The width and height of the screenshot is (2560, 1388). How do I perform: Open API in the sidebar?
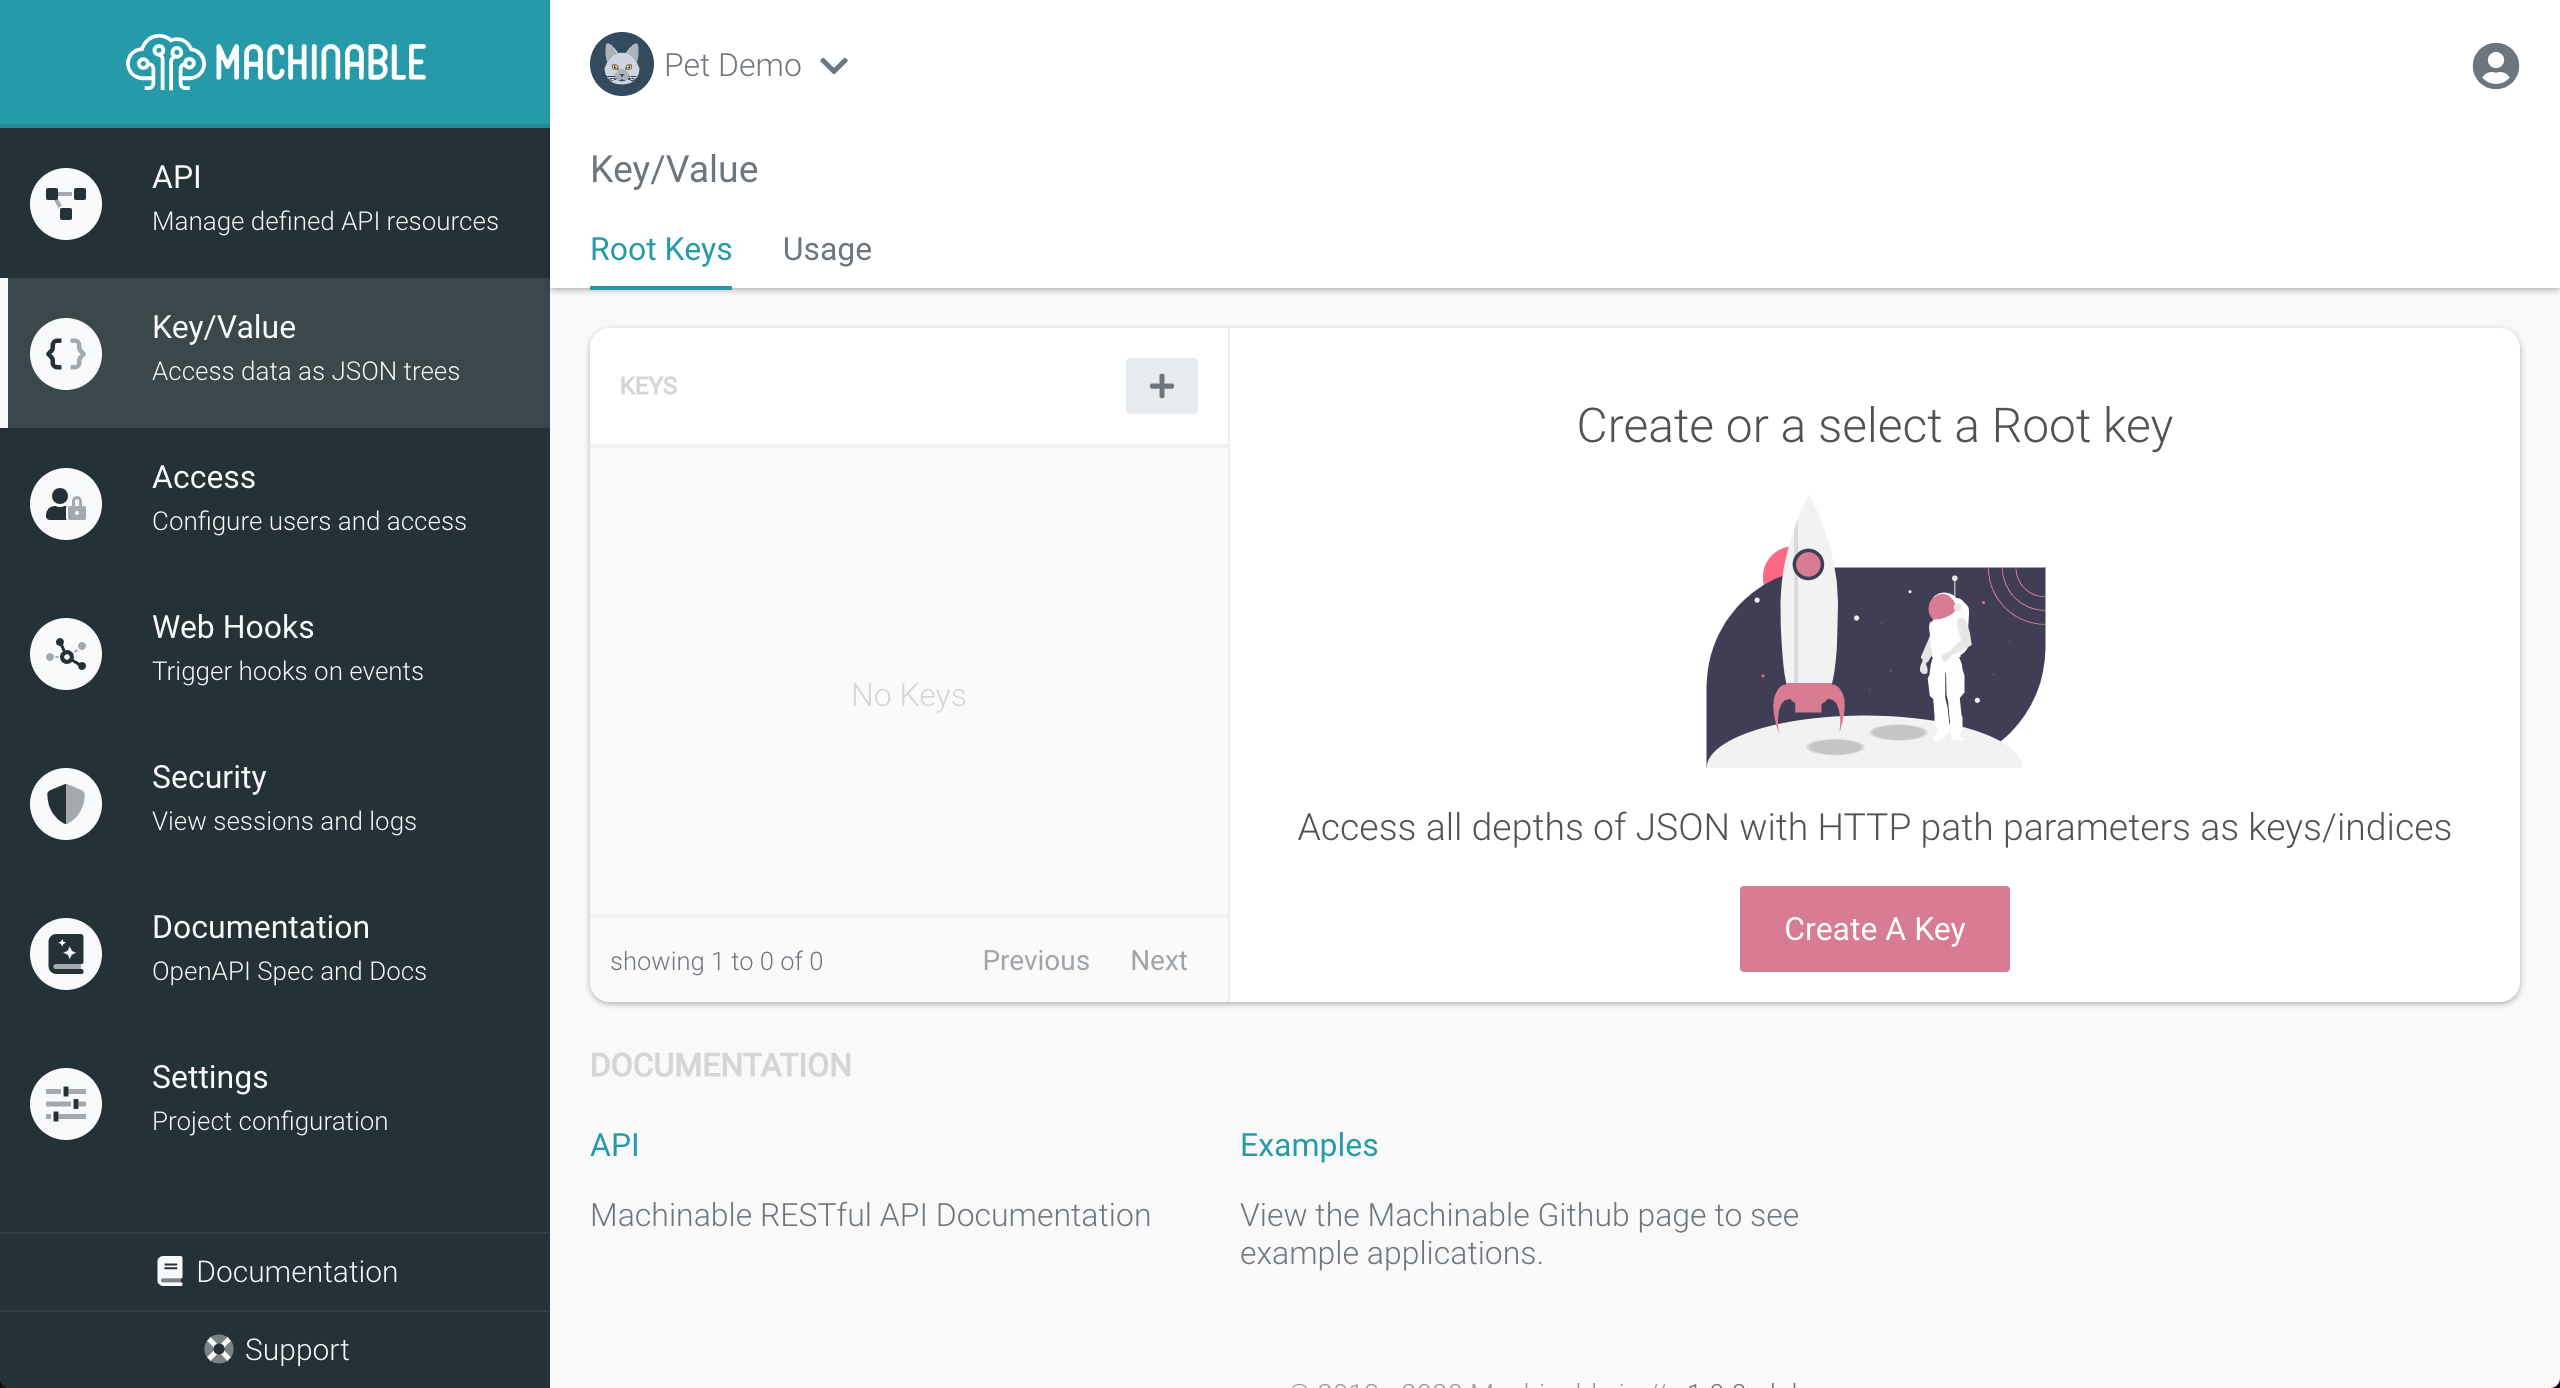[x=275, y=203]
